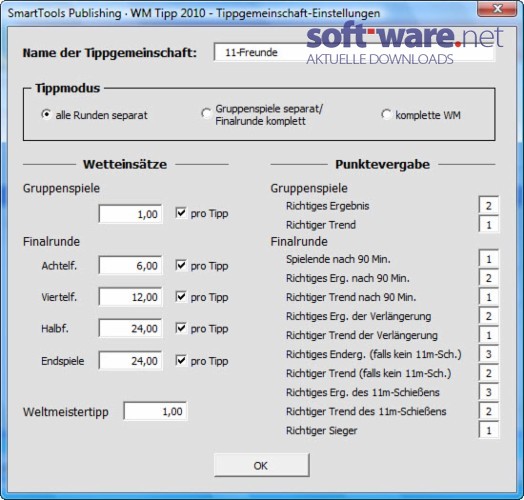Edit points box for 'Richtiger Sieger'
524x500 pixels.
[x=489, y=430]
